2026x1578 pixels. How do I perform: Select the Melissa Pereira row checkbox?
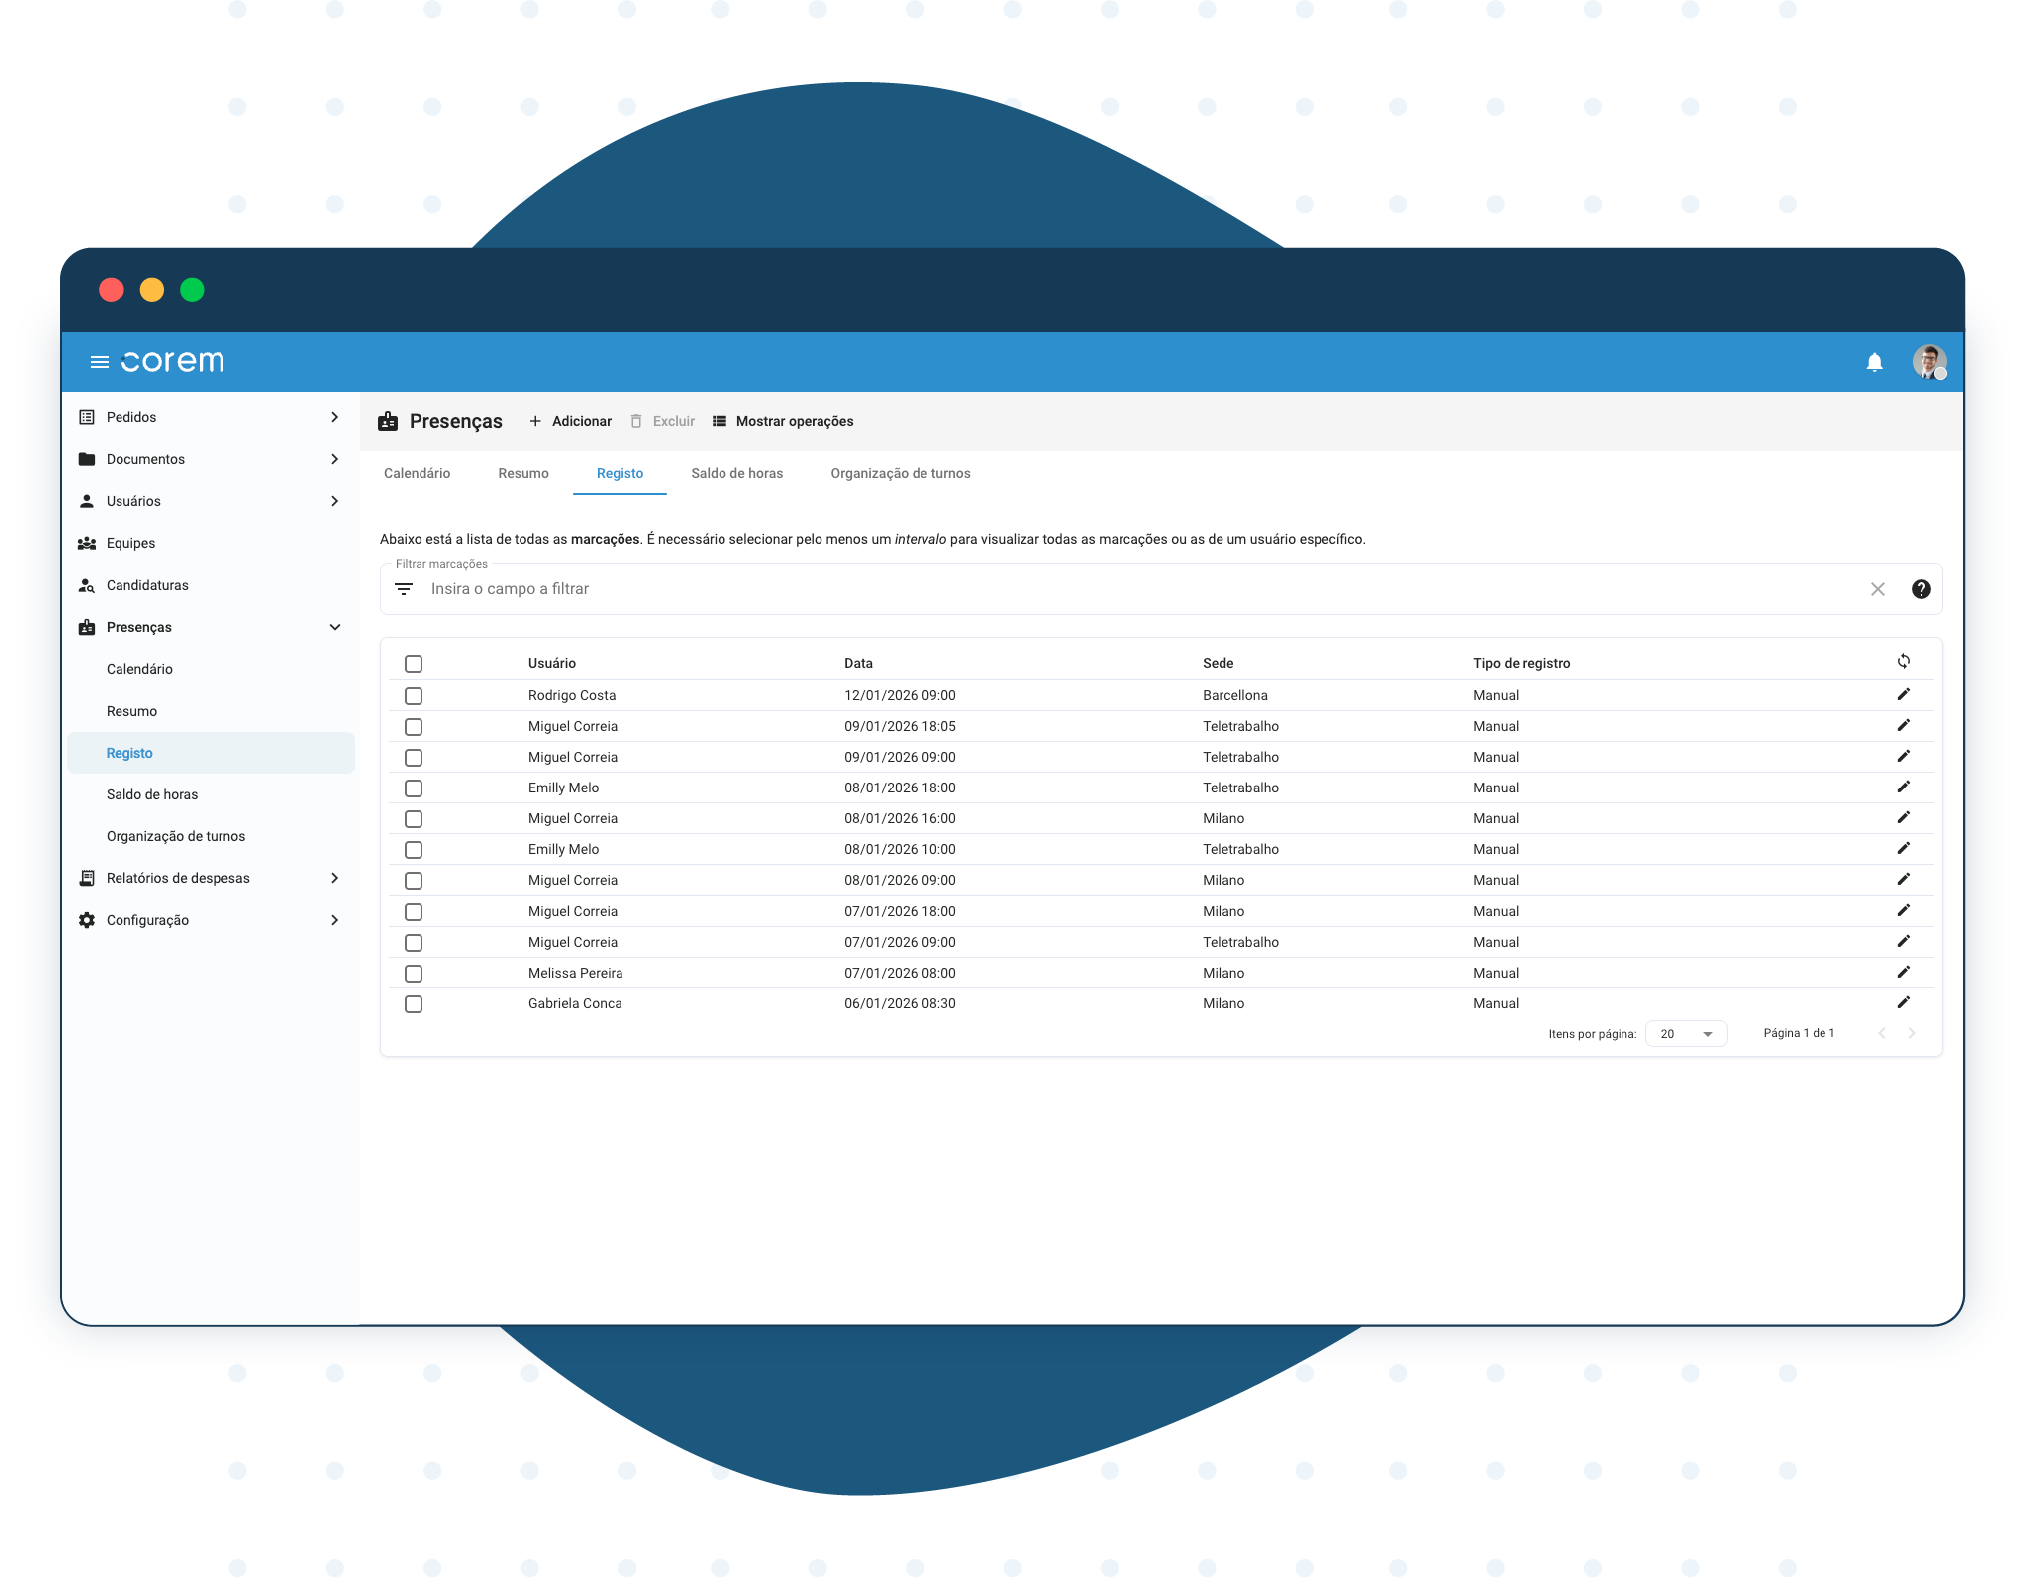[413, 974]
